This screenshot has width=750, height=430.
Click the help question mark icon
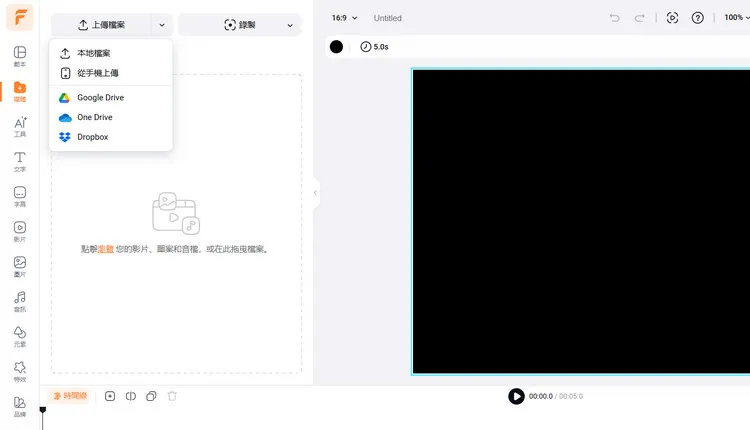point(698,18)
